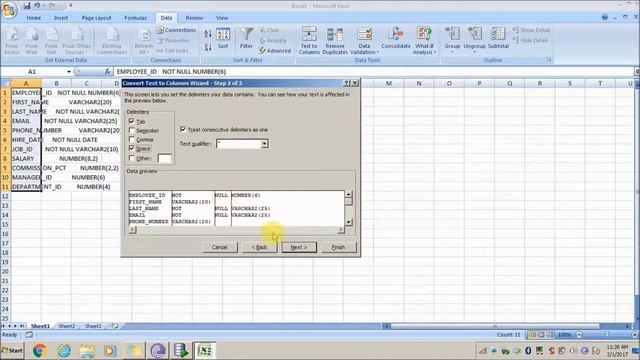This screenshot has width=640, height=360.
Task: Click Subtotal tool
Action: (498, 38)
